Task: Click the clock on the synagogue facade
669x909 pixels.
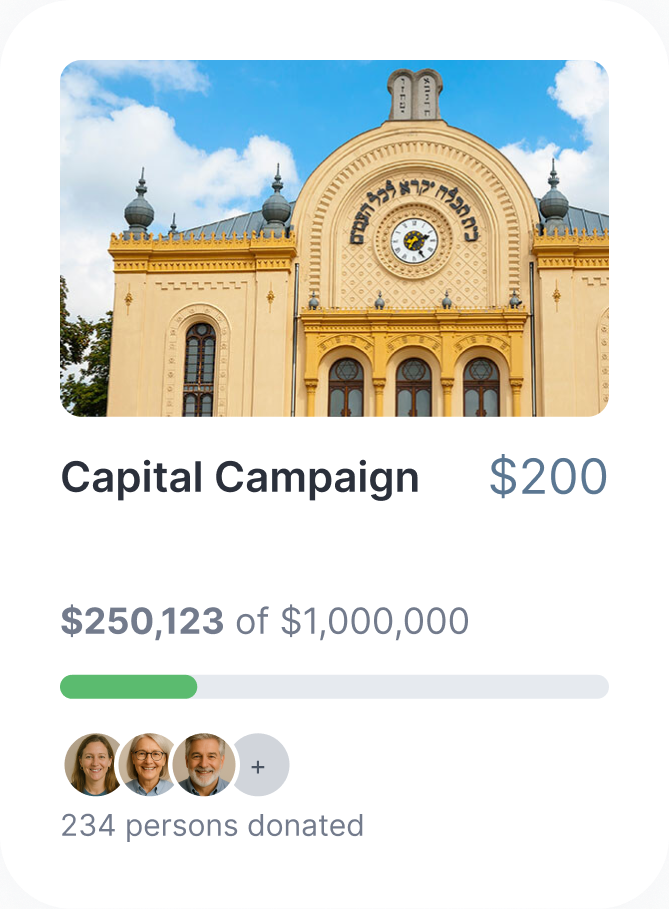Action: tap(414, 240)
